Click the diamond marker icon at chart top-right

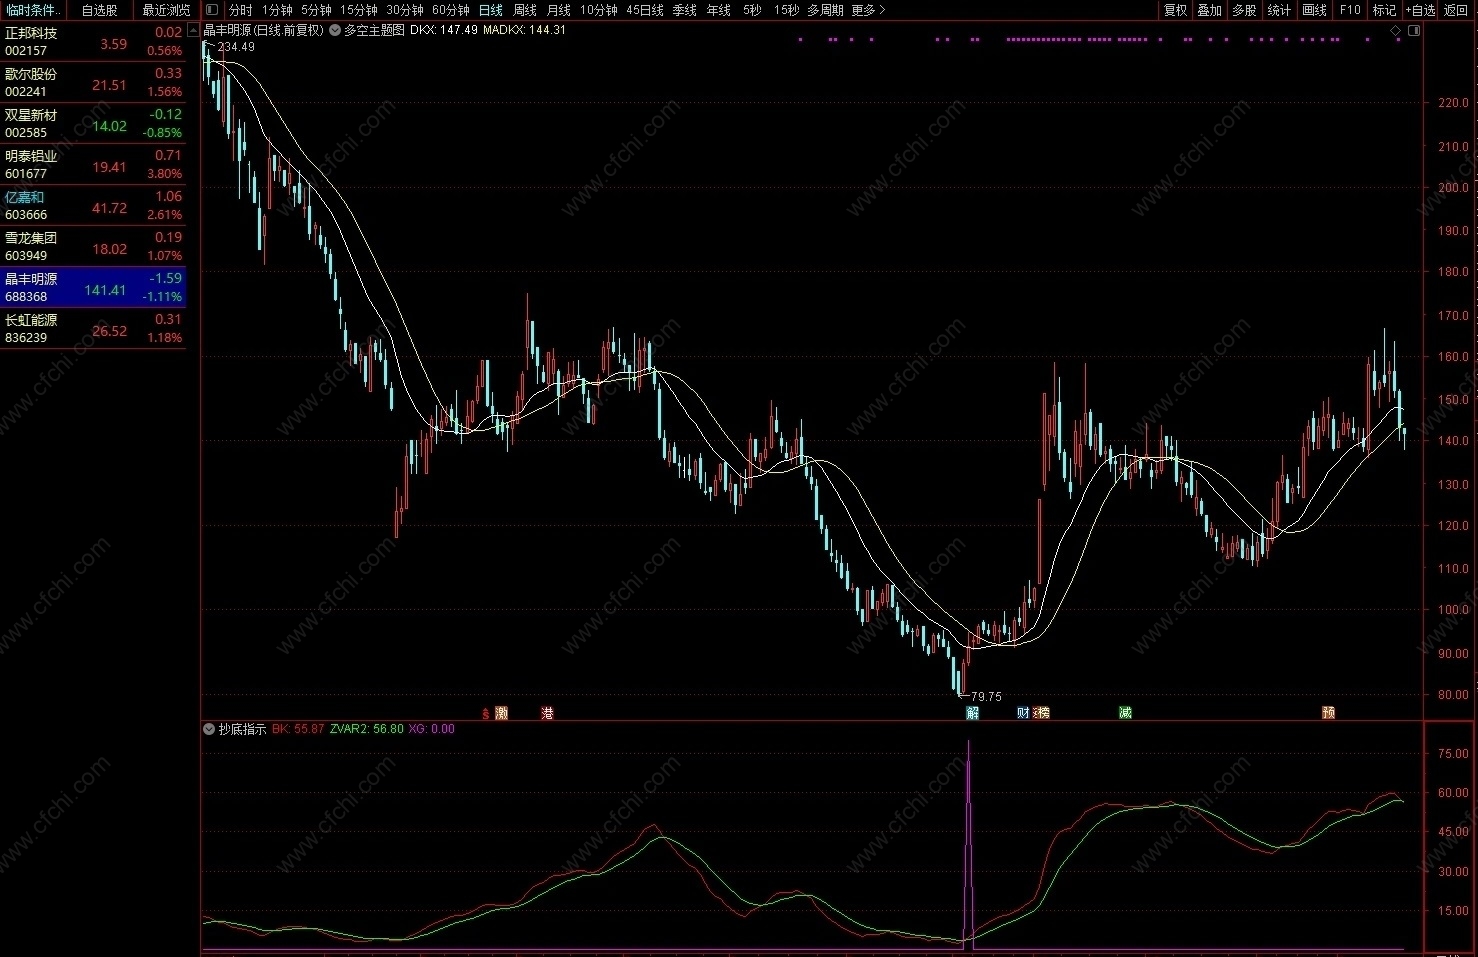pos(1396,31)
